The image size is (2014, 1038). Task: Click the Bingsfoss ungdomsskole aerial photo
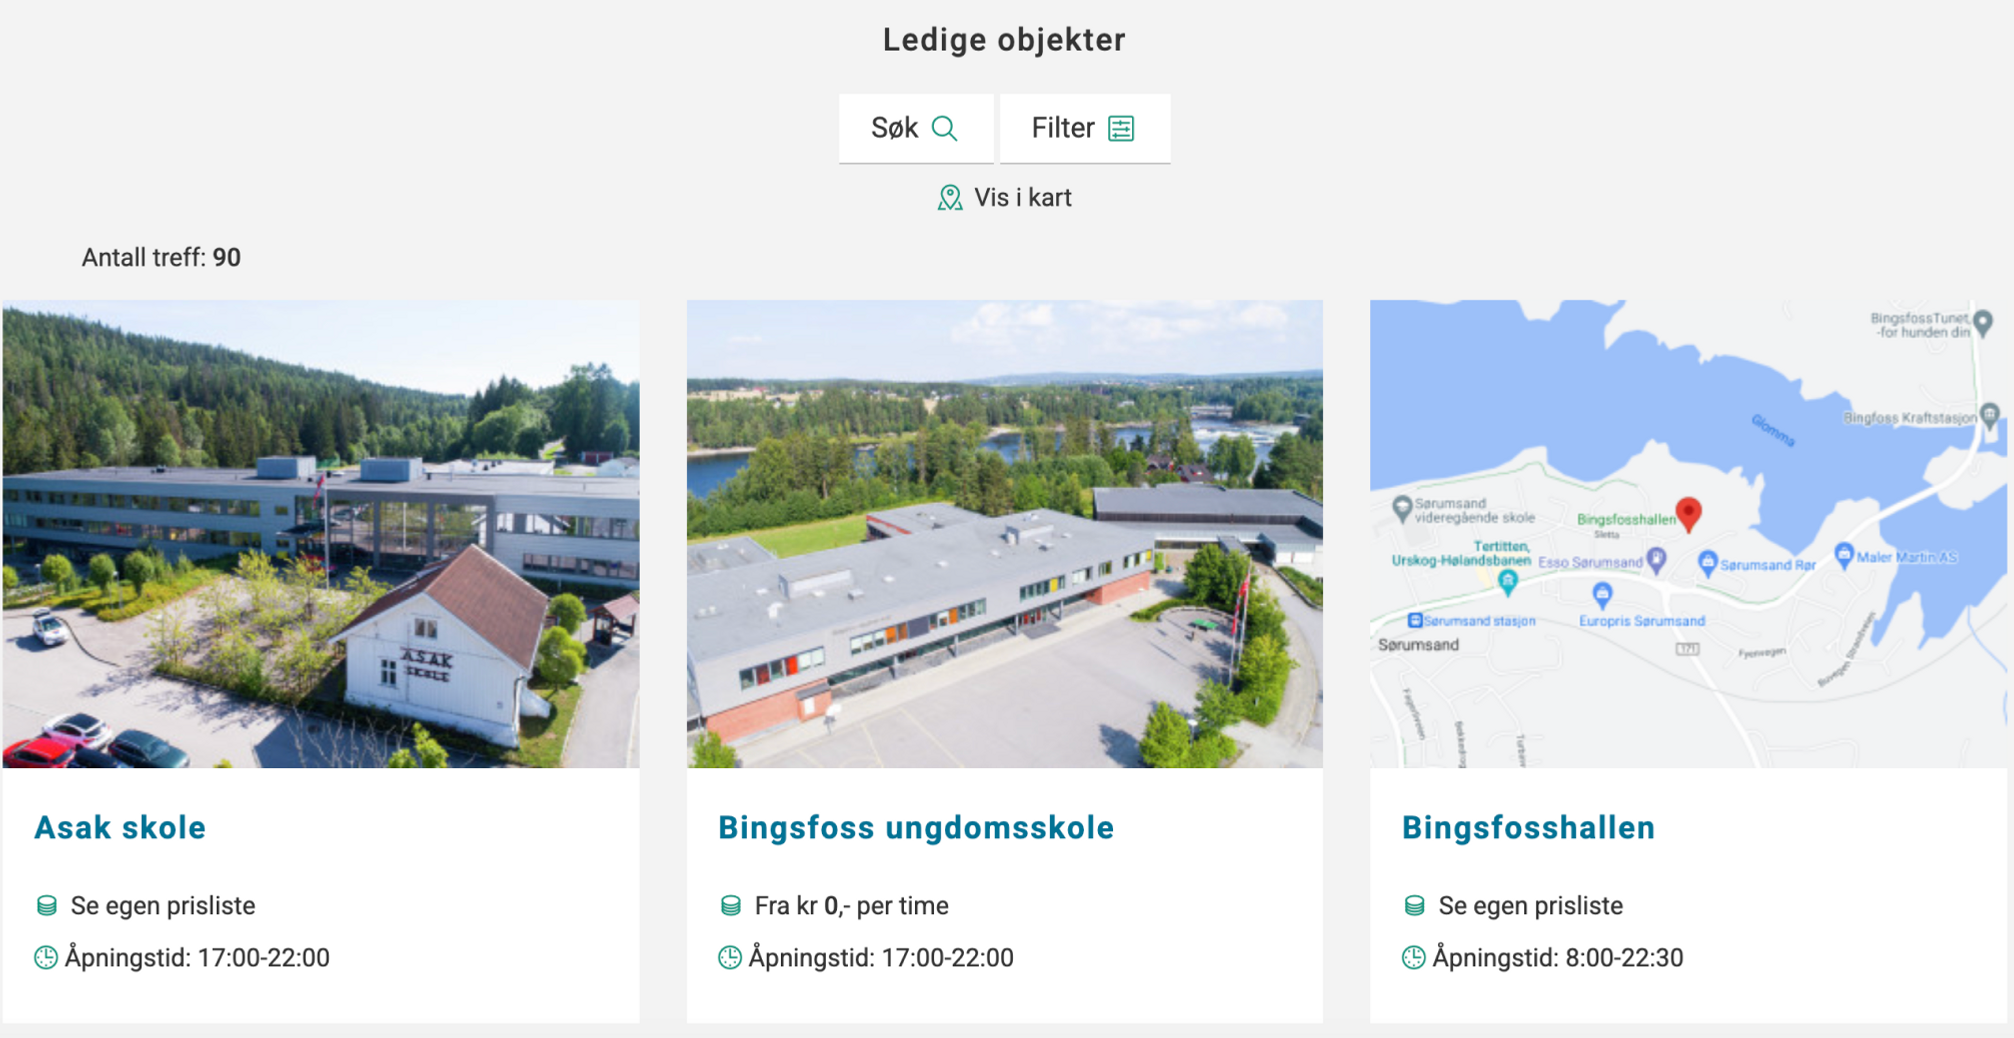pos(1005,534)
